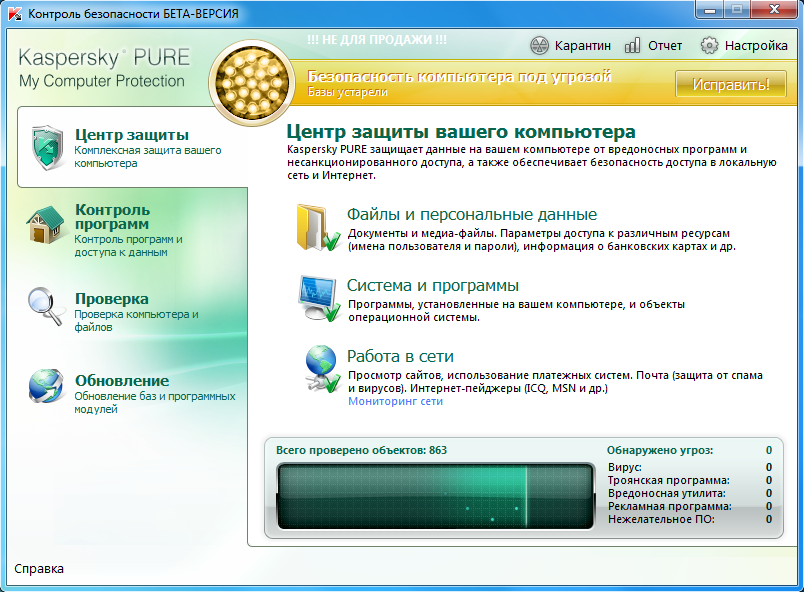804x592 pixels.
Task: Click the Kaspersky PURE product logo text
Action: point(104,68)
